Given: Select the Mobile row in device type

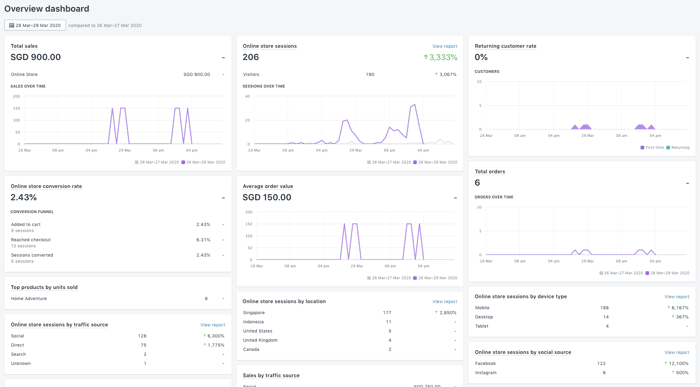Looking at the screenshot, I should 582,308.
